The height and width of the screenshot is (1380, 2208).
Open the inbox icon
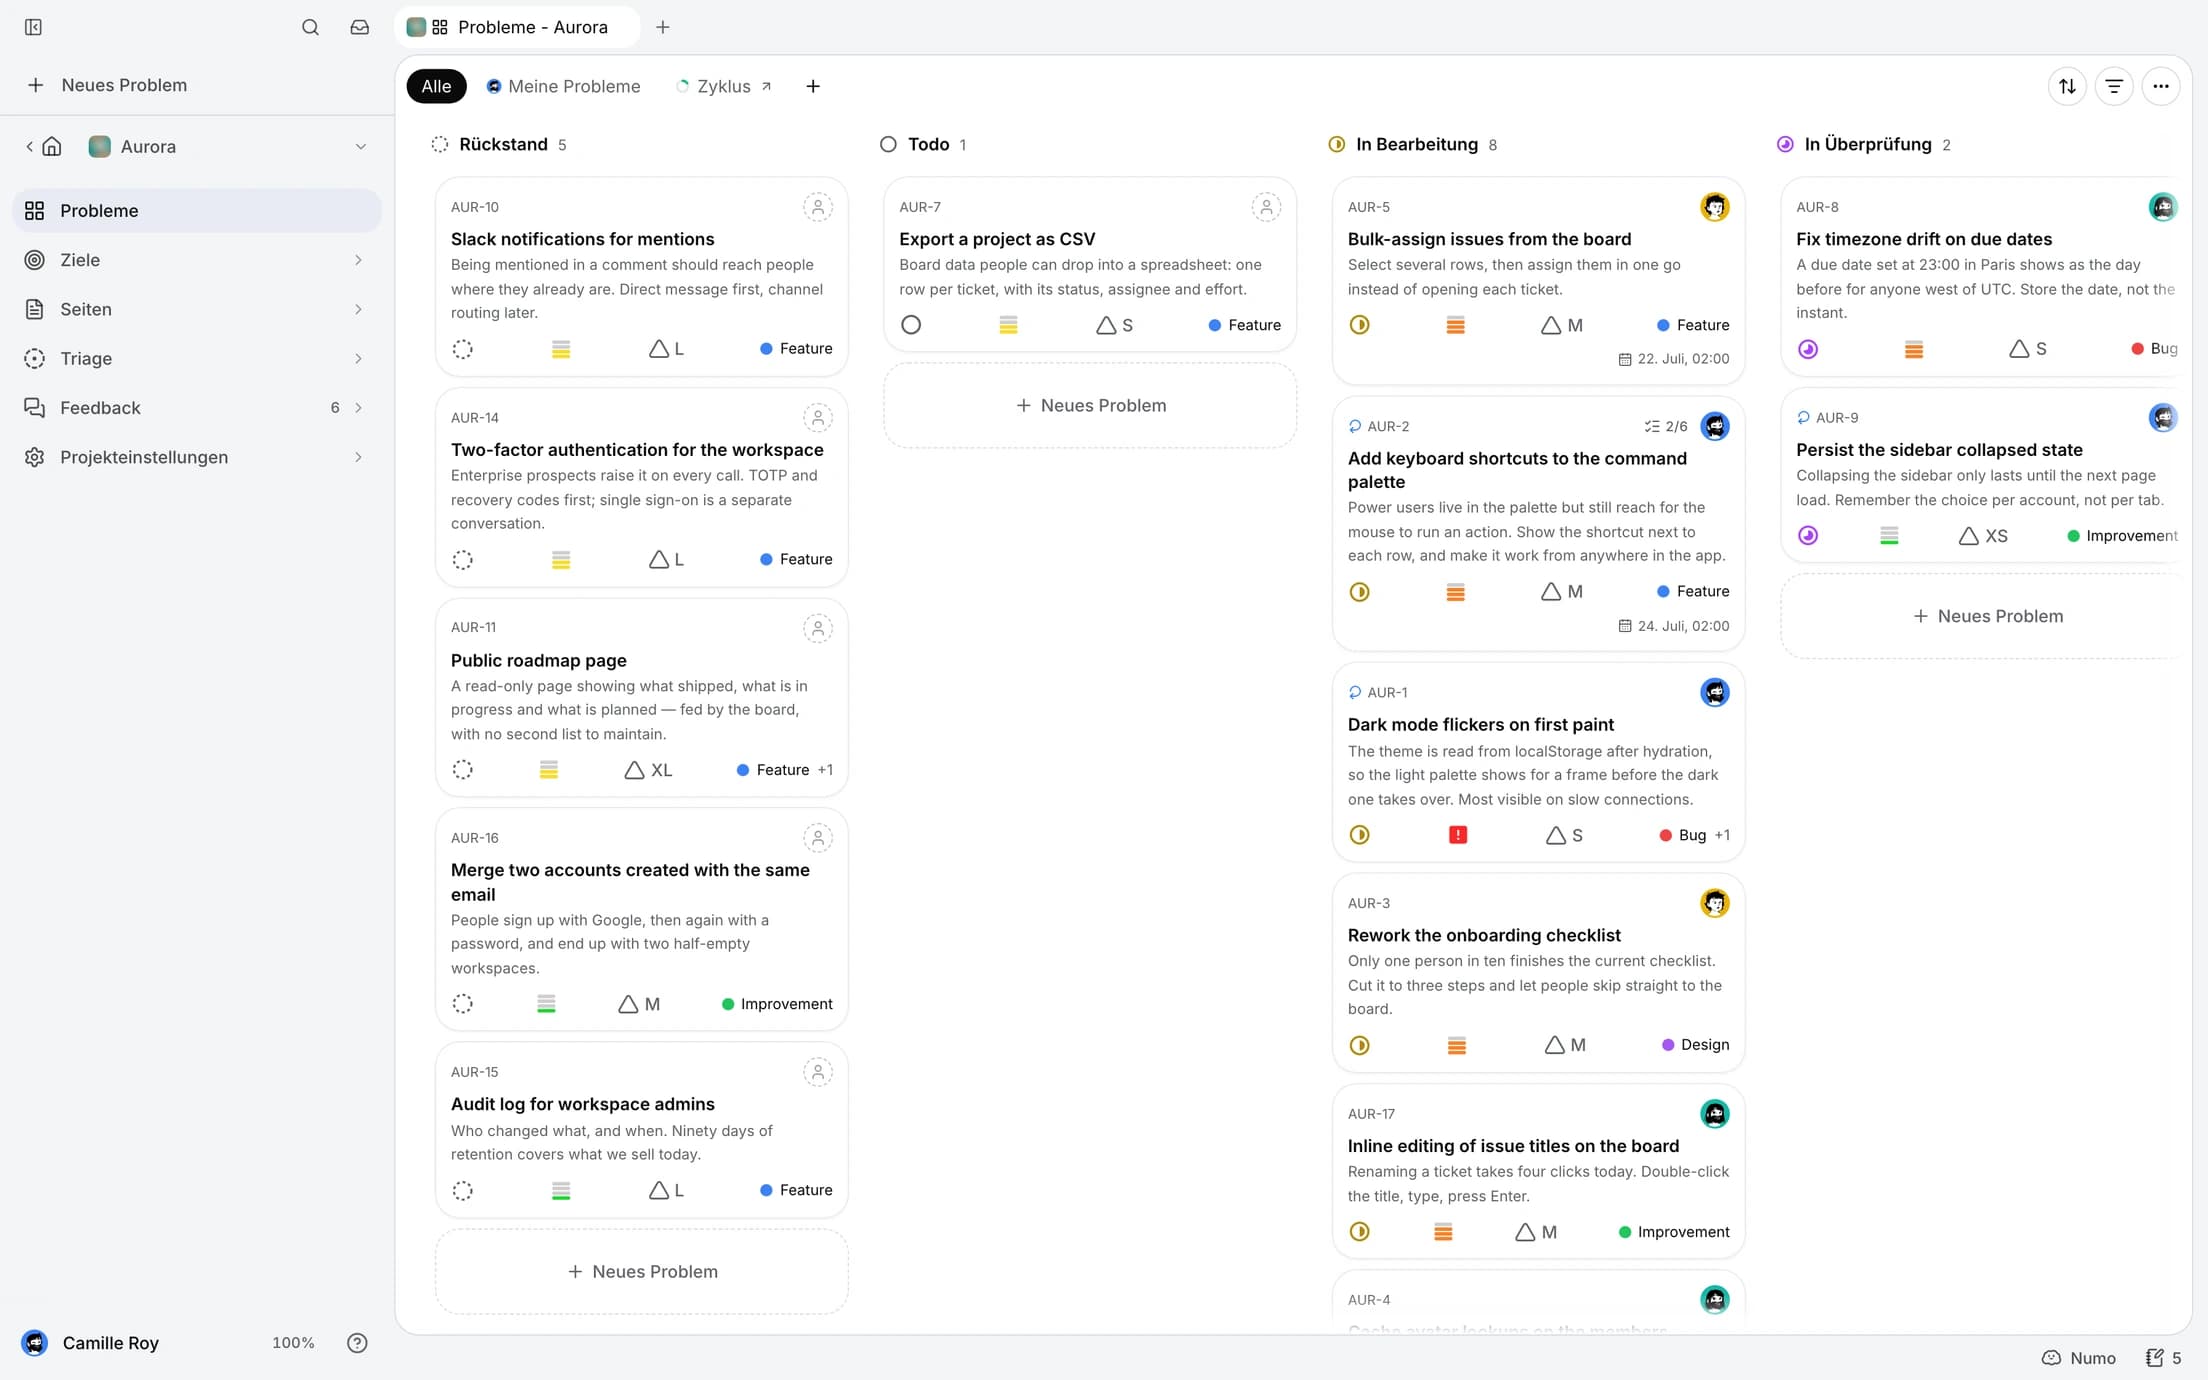(x=359, y=27)
